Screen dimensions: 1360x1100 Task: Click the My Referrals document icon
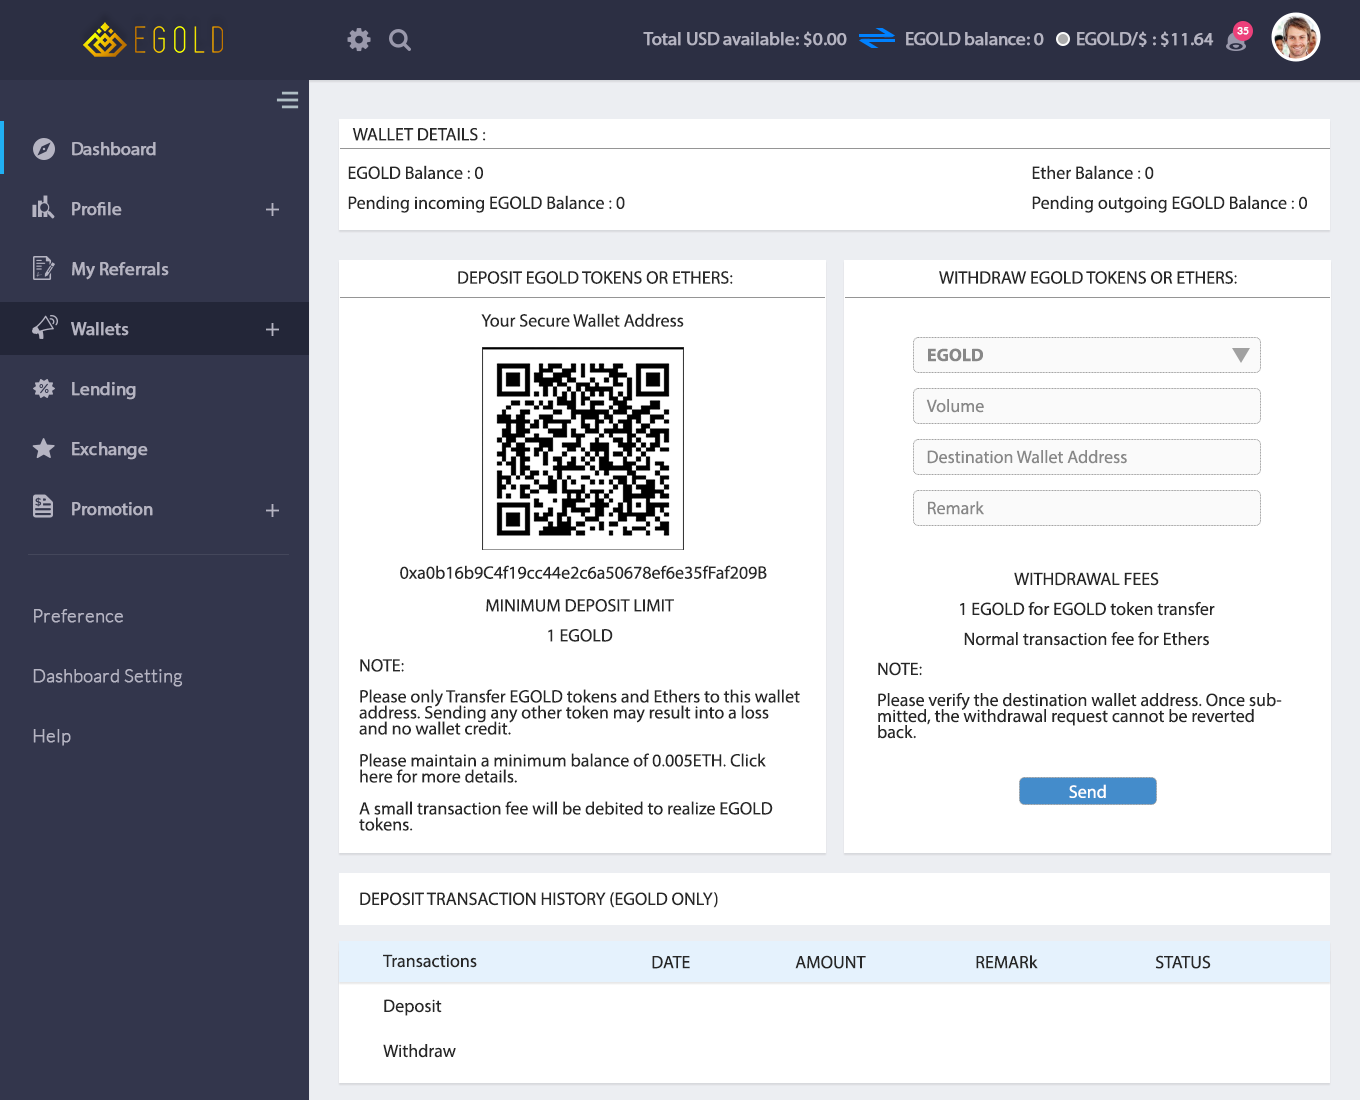[43, 268]
